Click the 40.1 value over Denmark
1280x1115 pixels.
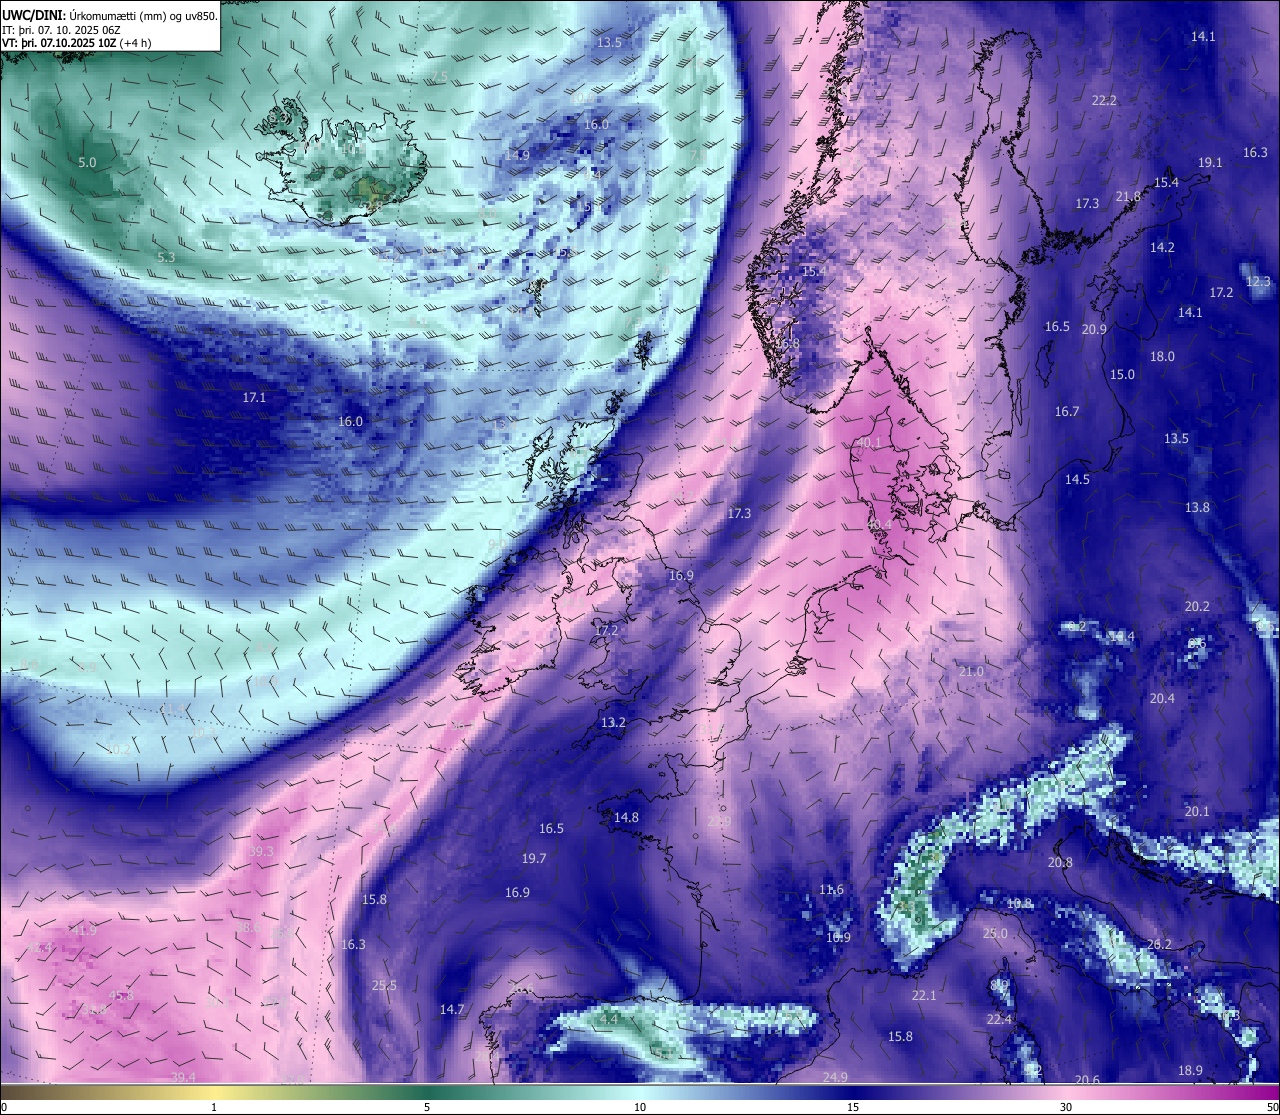coord(870,442)
